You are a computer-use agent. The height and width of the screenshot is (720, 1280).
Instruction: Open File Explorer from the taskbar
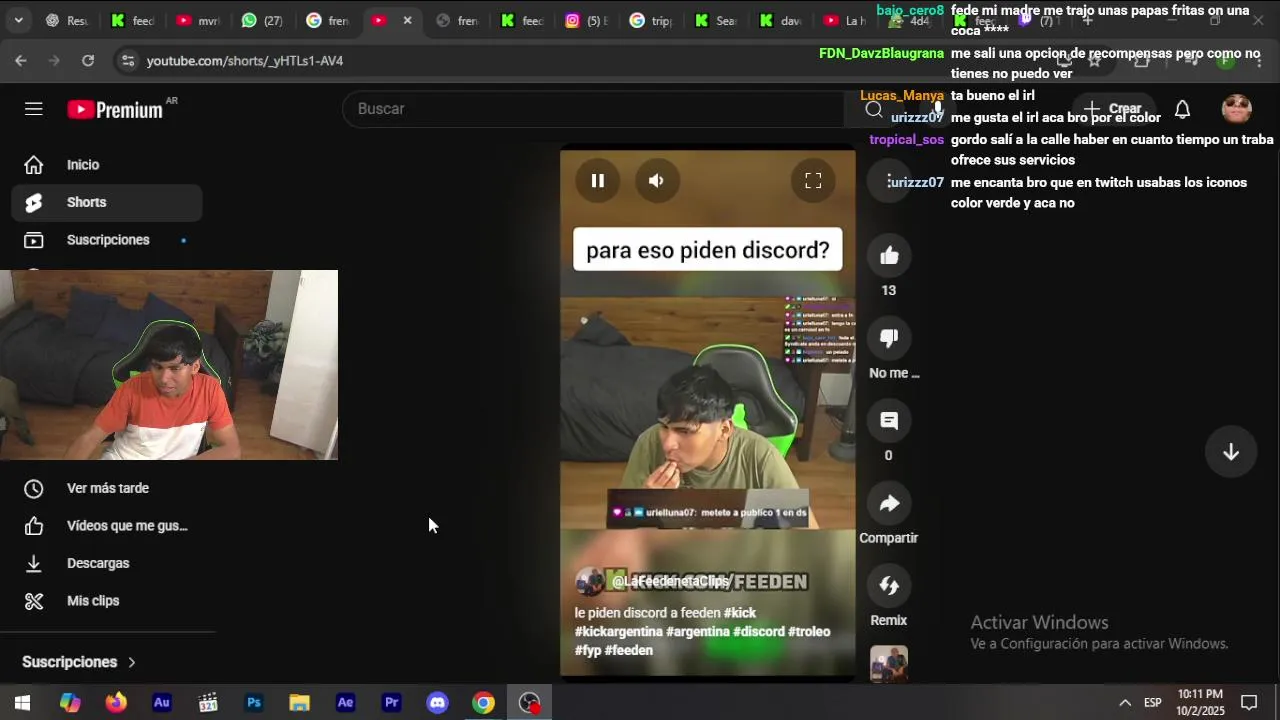pyautogui.click(x=300, y=703)
